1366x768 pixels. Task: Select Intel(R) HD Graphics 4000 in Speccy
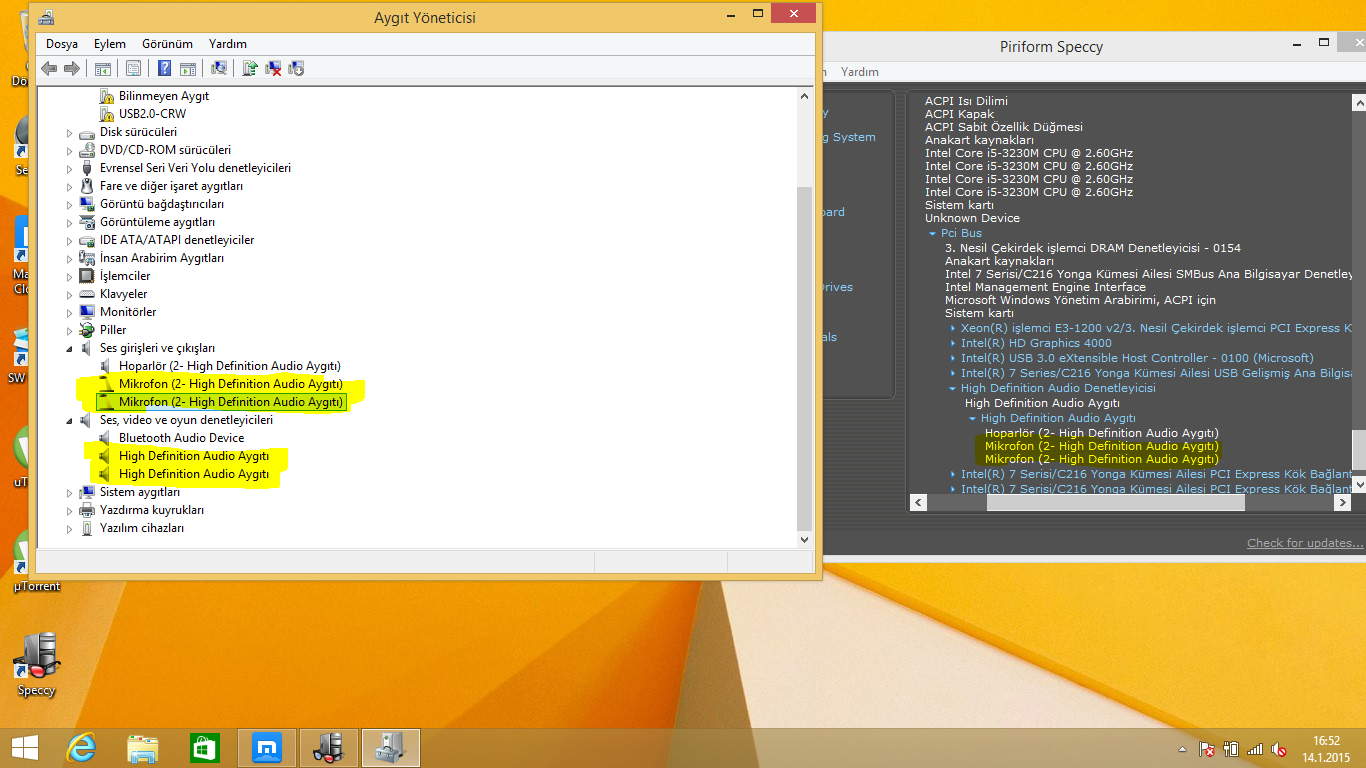(1035, 343)
